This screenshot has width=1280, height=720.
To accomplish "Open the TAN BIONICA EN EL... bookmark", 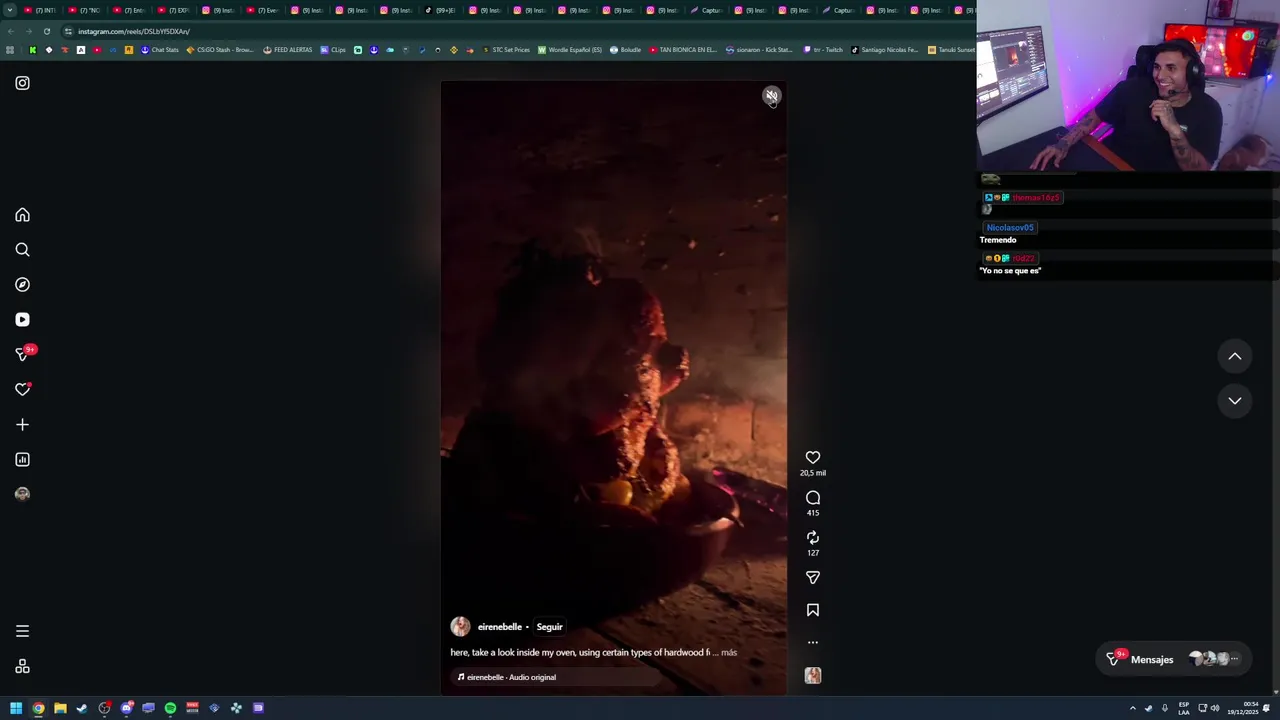I will (683, 50).
